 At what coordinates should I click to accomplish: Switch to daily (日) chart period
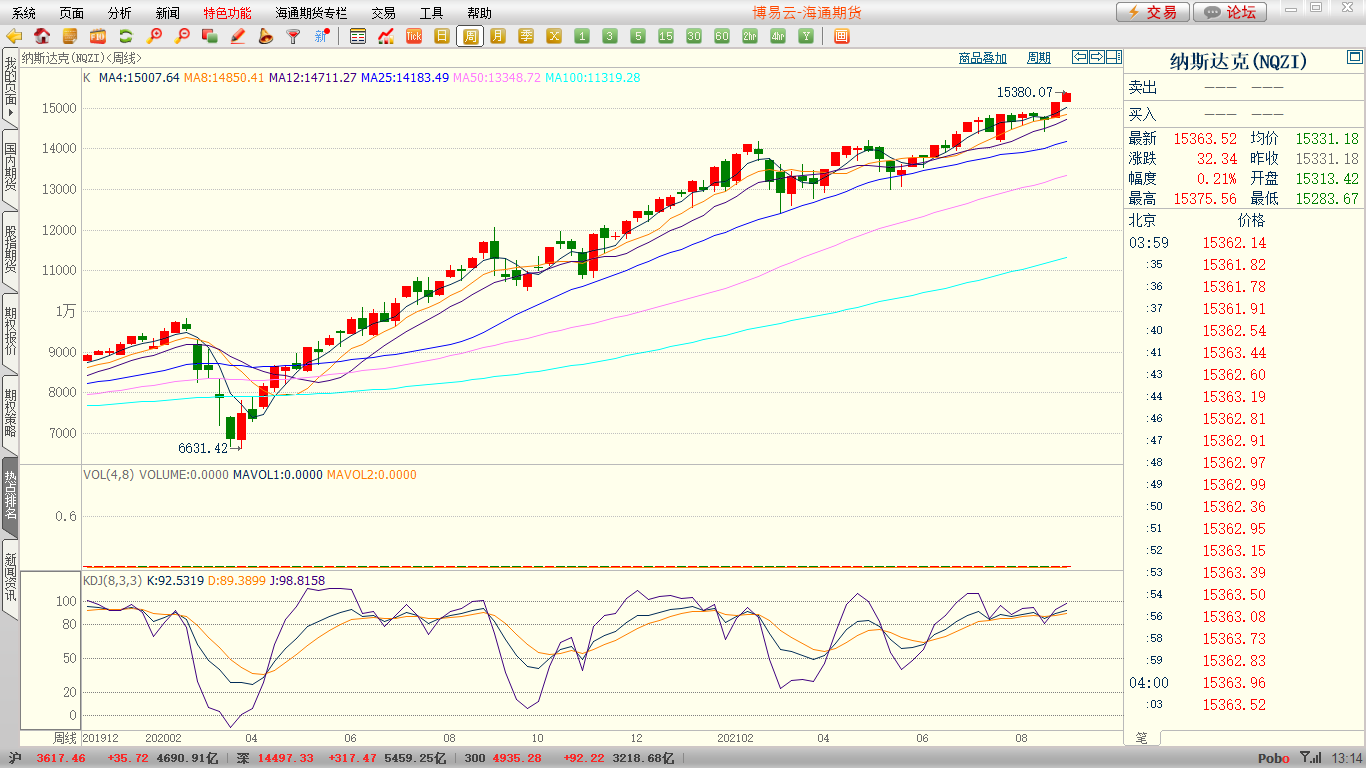tap(442, 36)
